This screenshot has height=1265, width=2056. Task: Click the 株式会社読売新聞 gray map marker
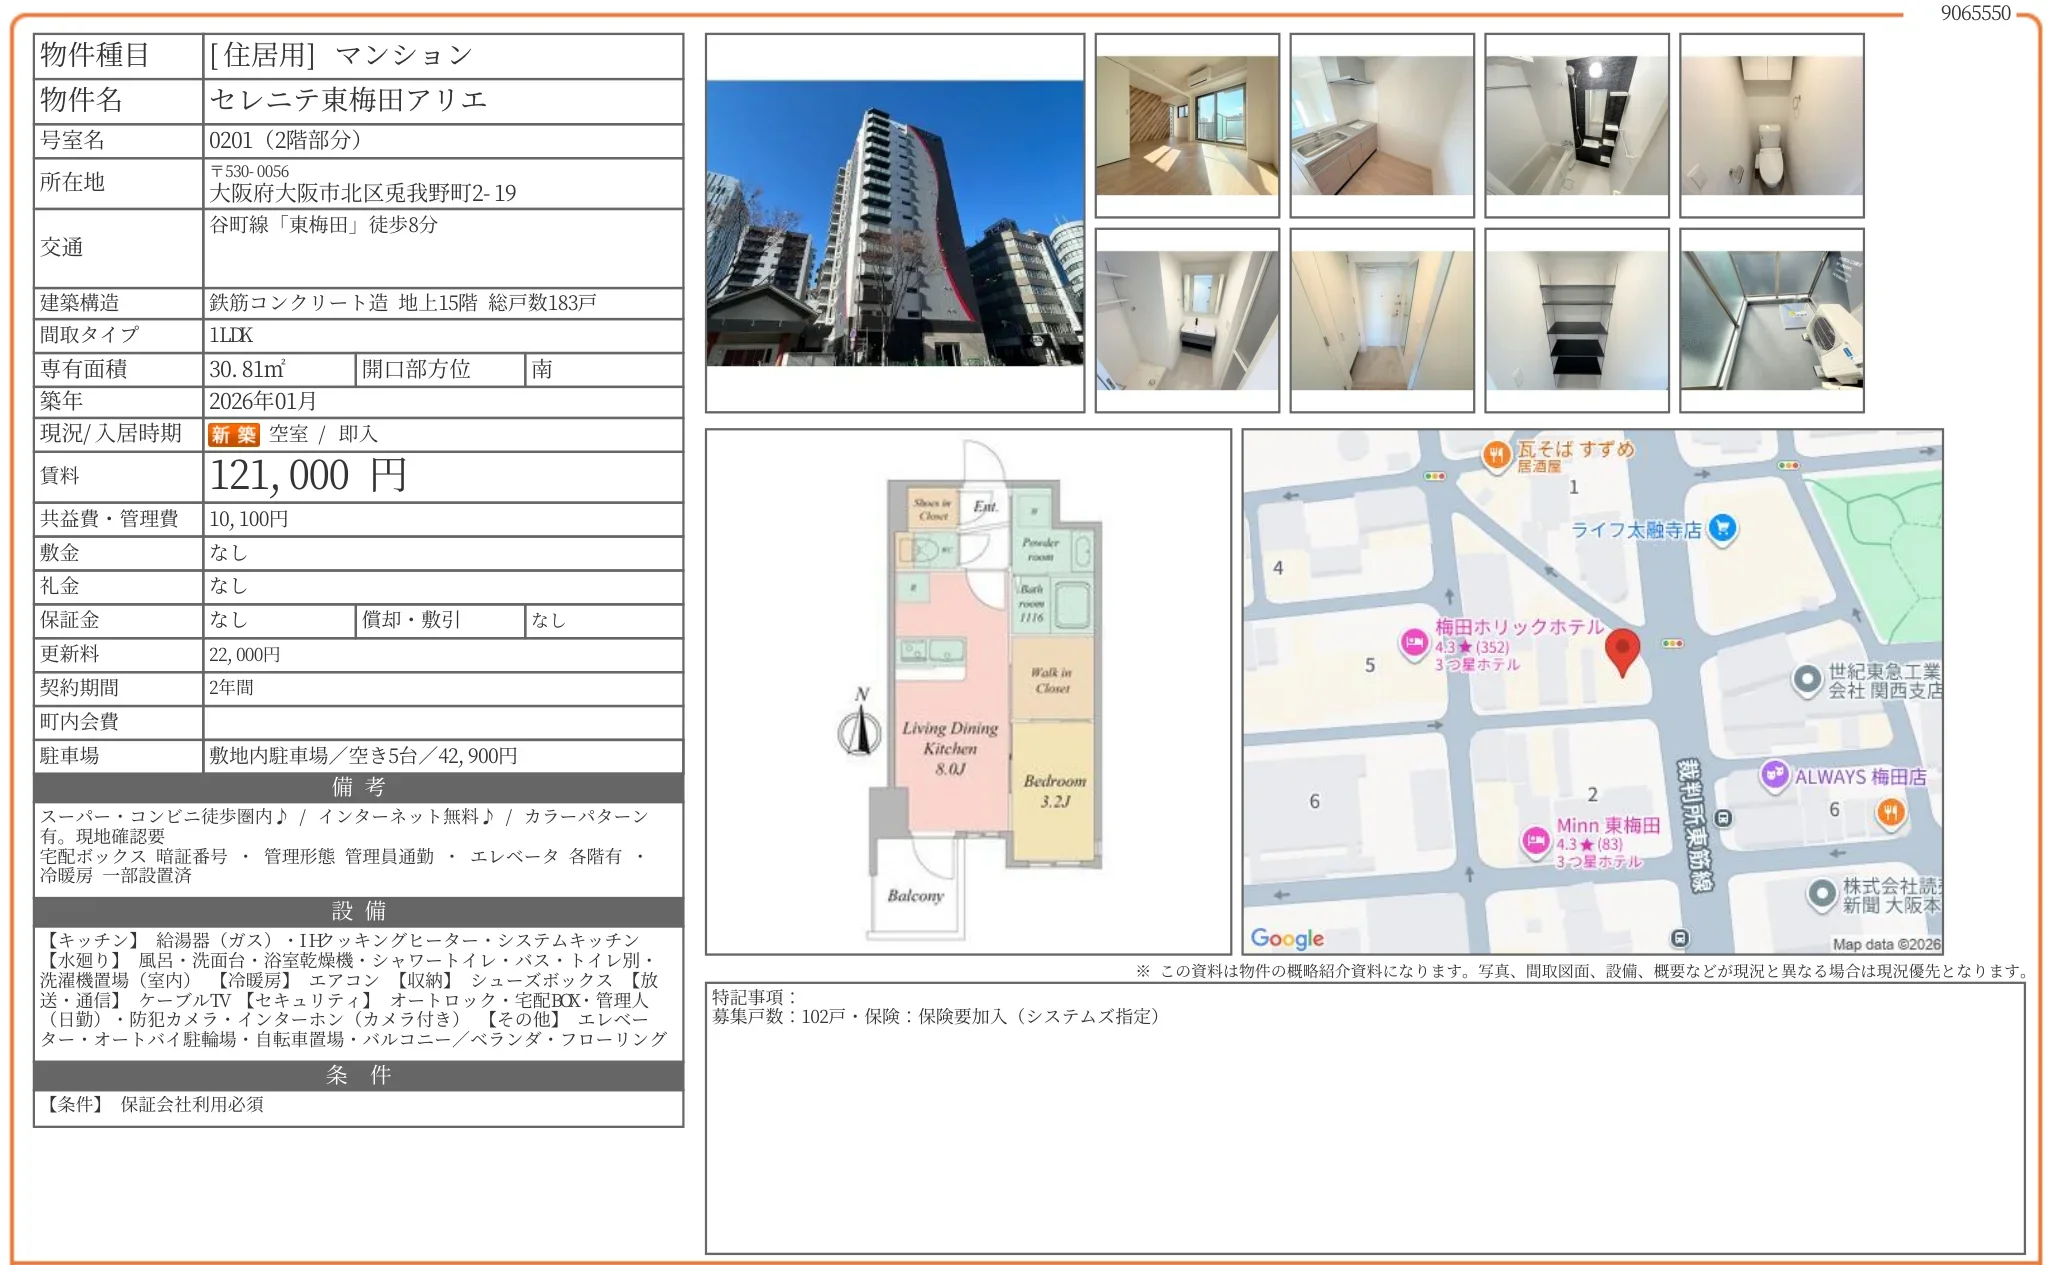click(1821, 893)
